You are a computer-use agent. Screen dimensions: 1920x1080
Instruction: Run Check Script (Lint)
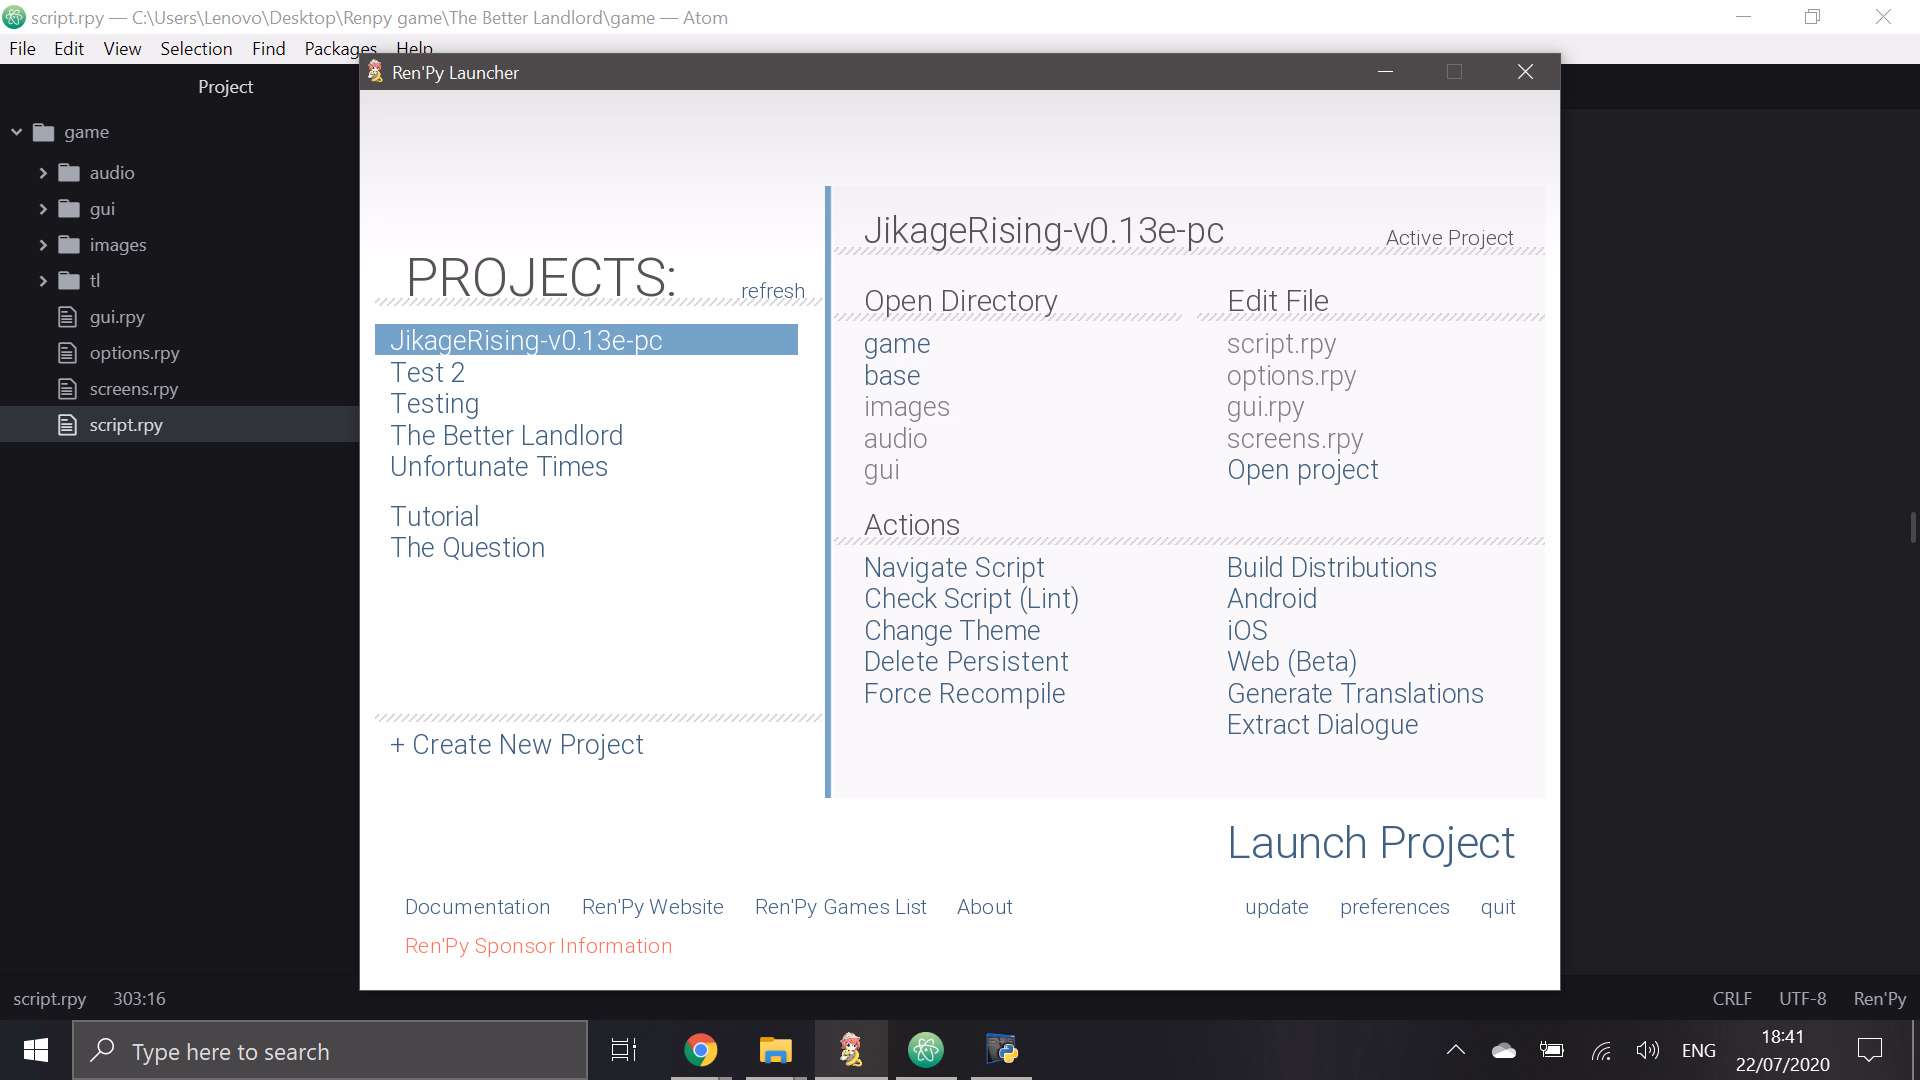(x=971, y=599)
